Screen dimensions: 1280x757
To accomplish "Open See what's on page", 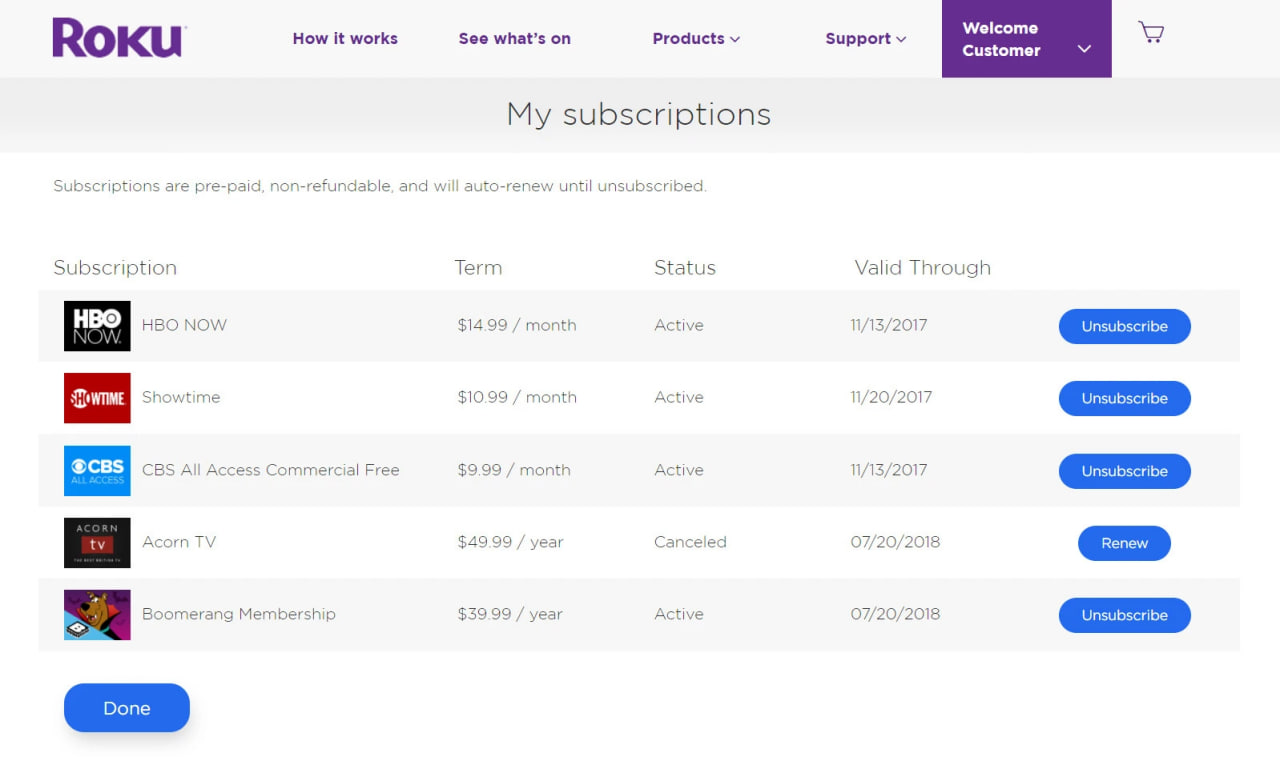I will 514,38.
